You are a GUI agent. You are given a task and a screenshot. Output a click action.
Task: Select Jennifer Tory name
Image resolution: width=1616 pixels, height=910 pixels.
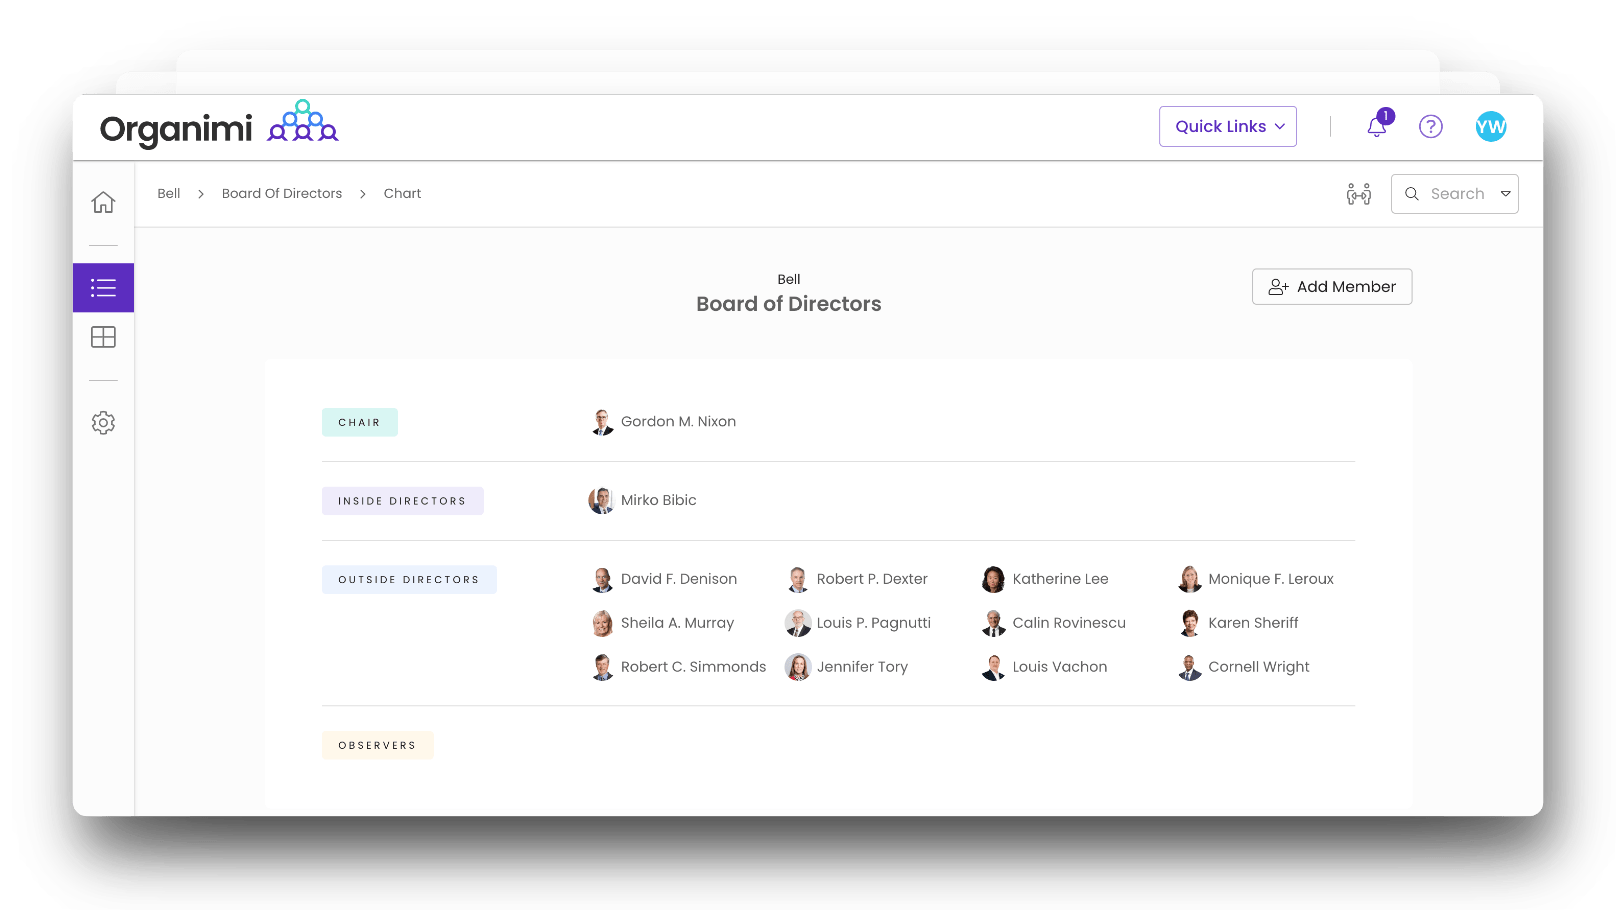(862, 667)
